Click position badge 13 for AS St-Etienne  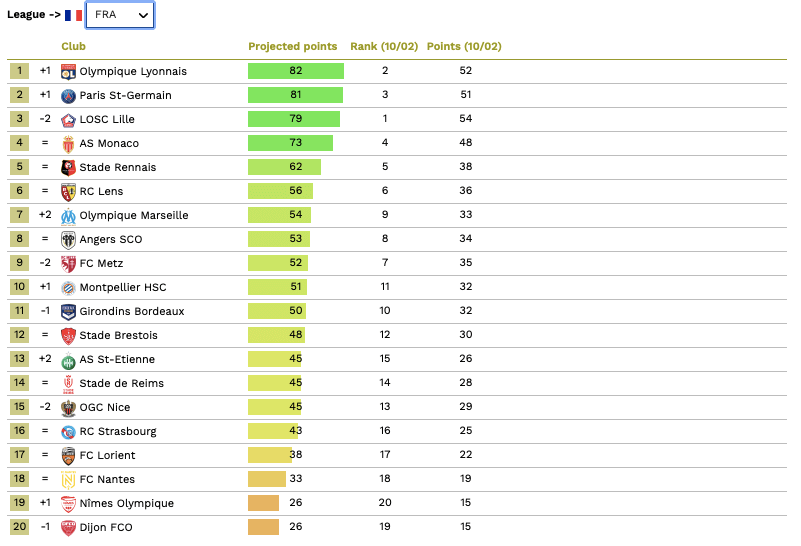coord(19,359)
